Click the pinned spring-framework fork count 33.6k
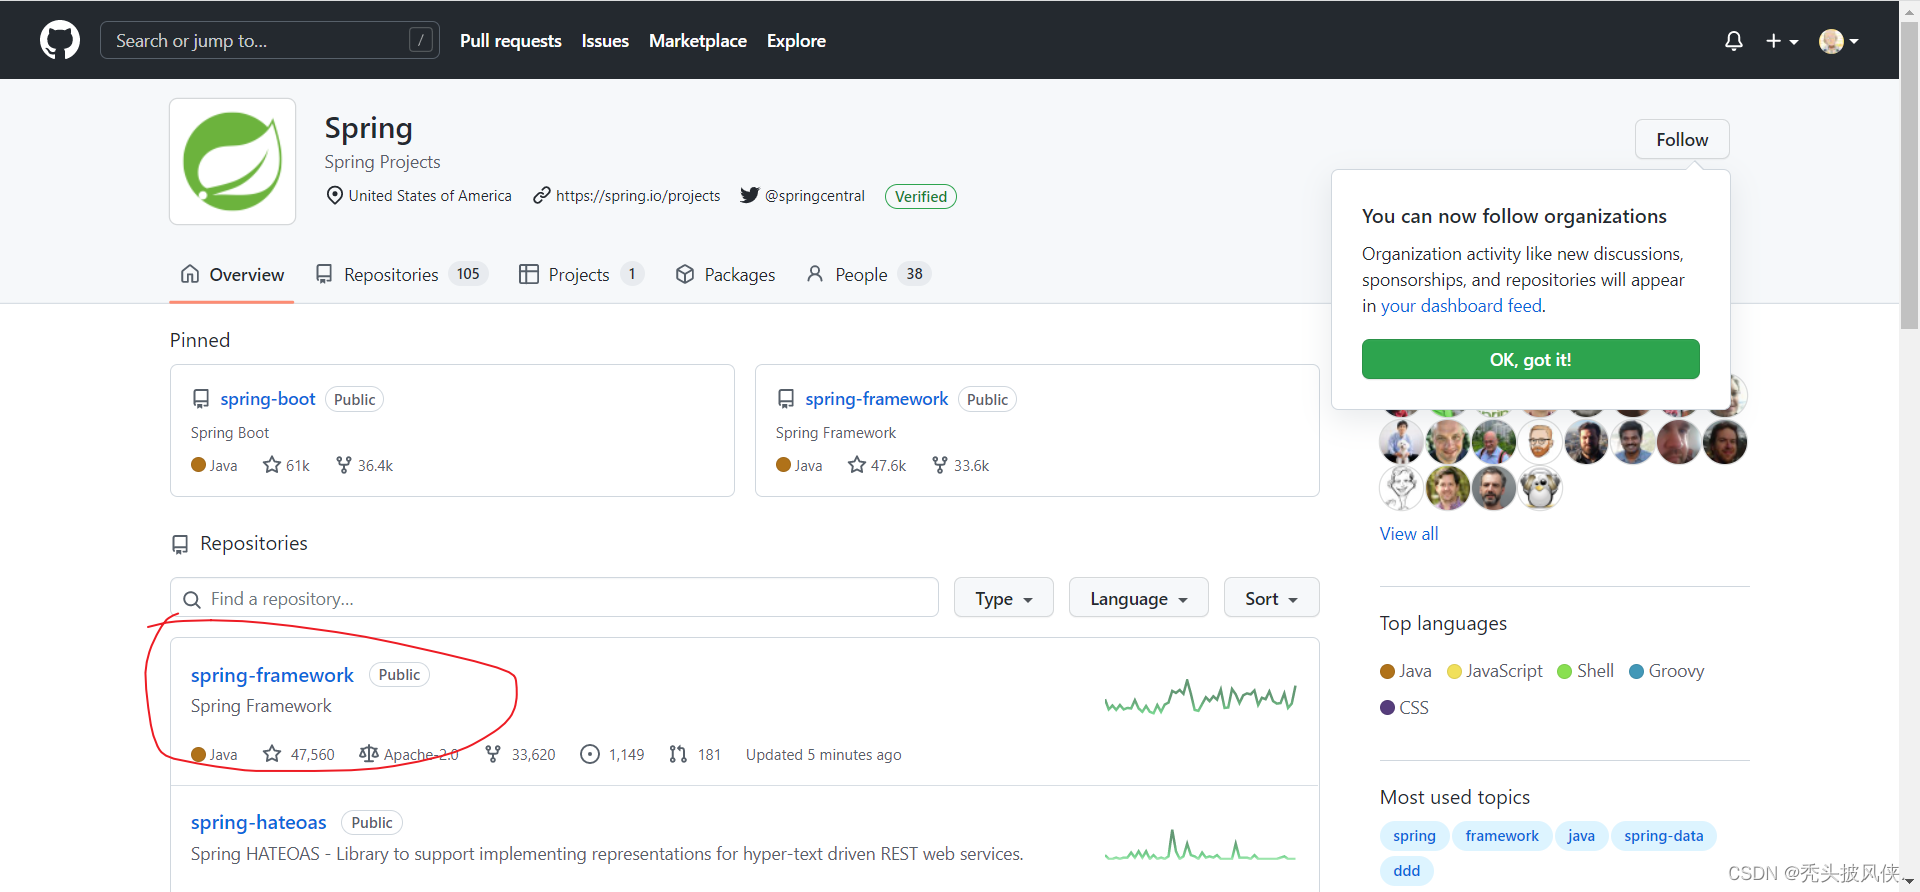Viewport: 1920px width, 892px height. click(960, 465)
